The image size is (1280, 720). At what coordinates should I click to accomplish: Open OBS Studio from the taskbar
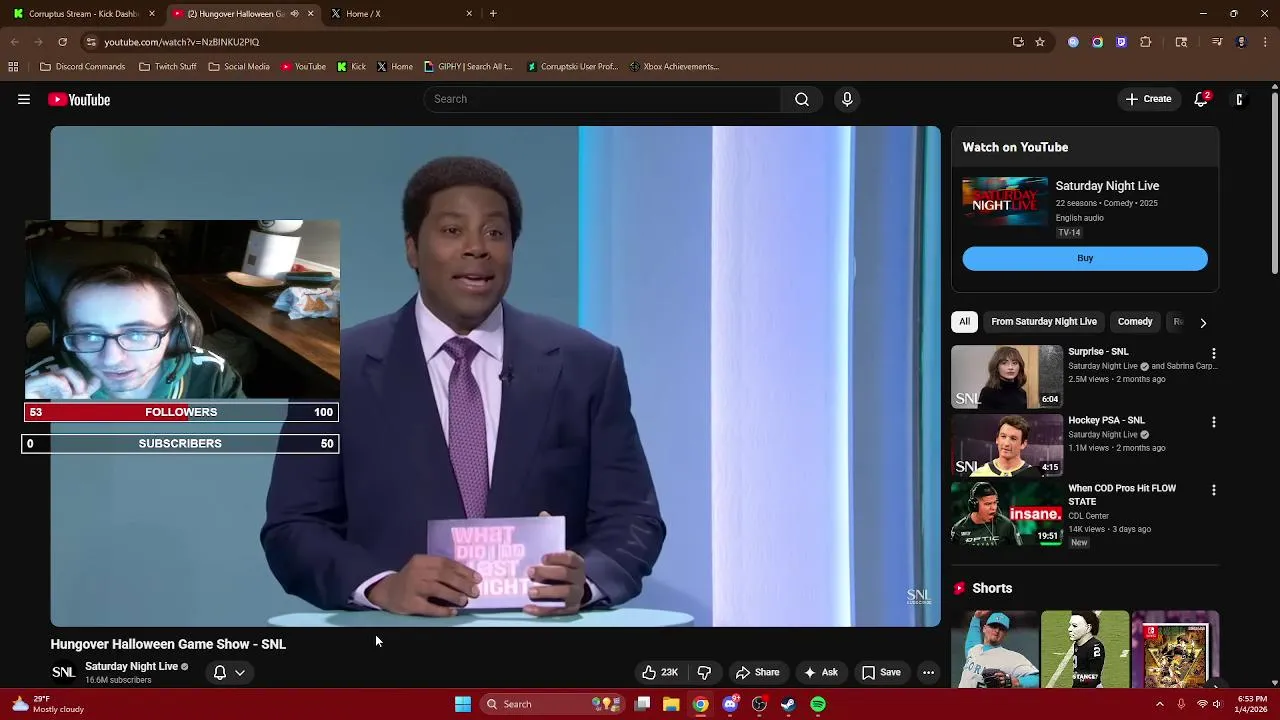click(759, 704)
